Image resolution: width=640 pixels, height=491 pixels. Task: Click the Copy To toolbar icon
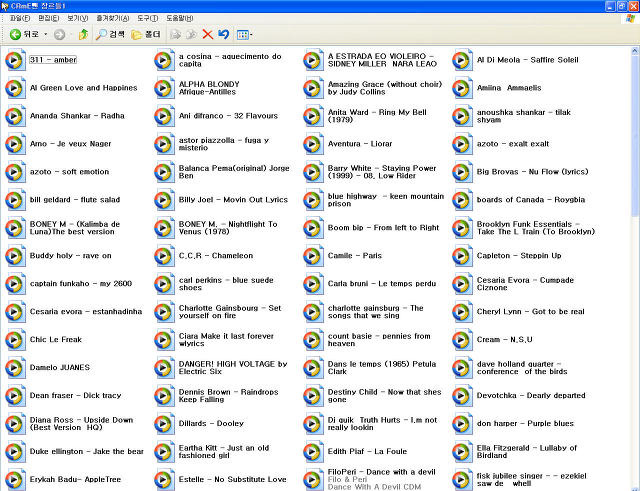tap(191, 35)
